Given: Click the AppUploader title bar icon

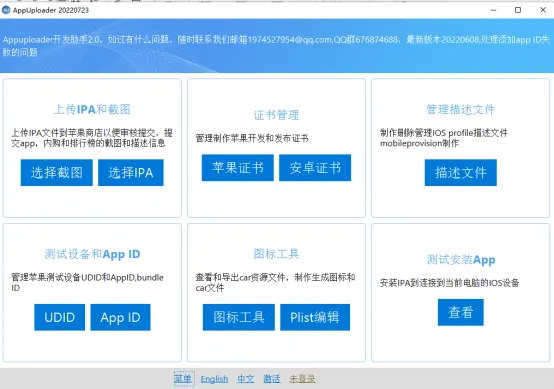Looking at the screenshot, I should (6, 10).
